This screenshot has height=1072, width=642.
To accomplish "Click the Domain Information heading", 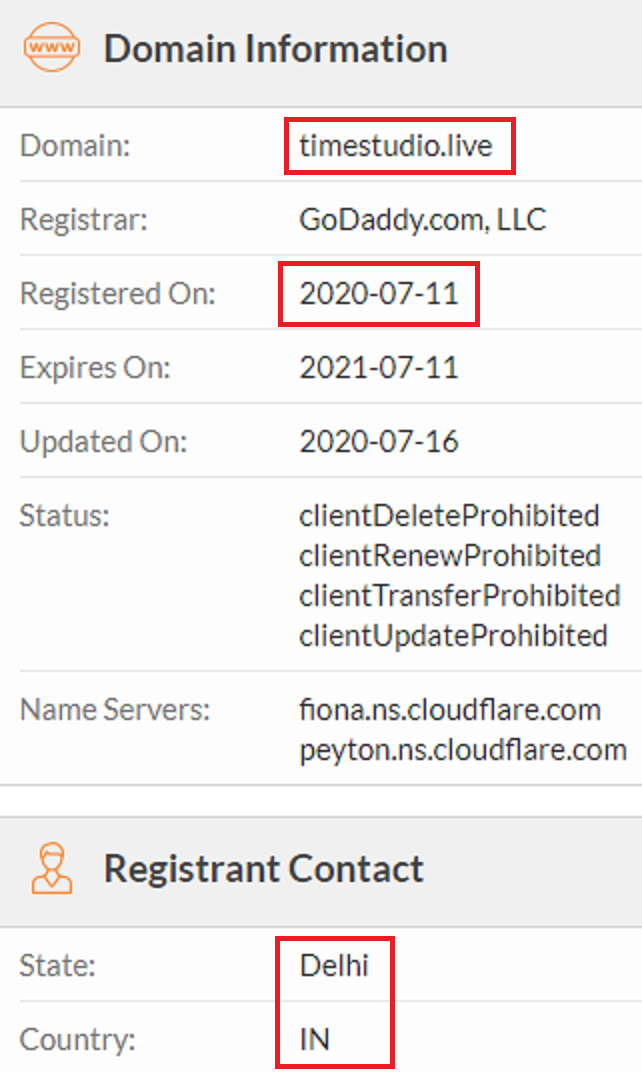I will point(275,48).
